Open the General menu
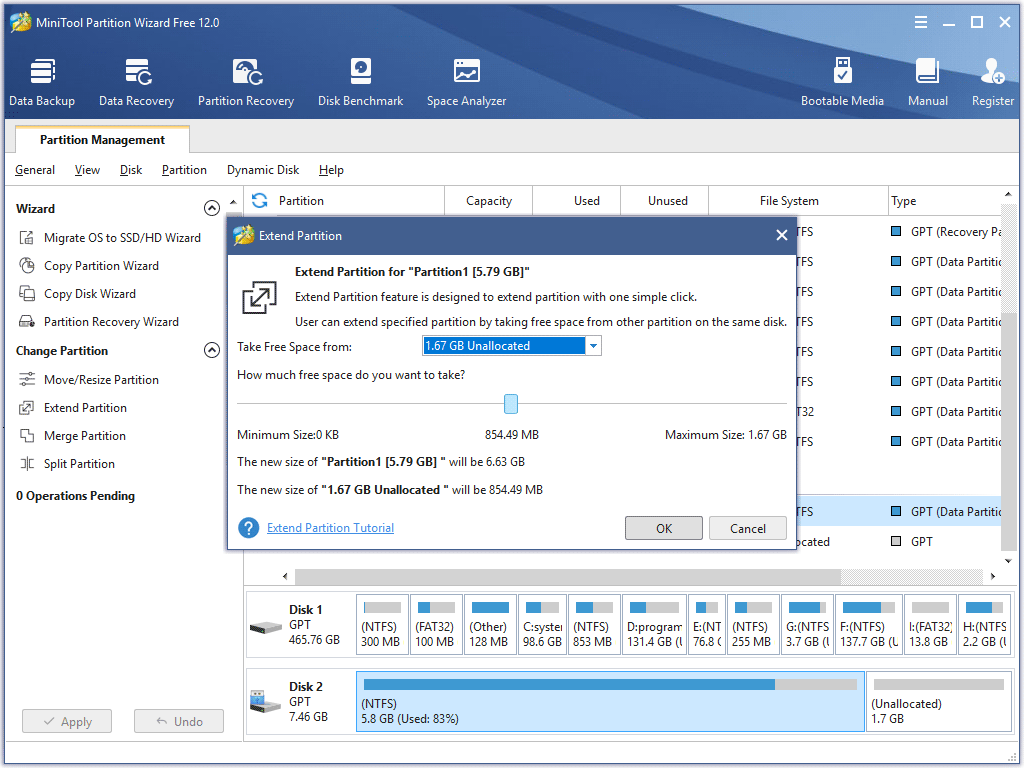Viewport: 1024px width, 768px height. pos(35,170)
